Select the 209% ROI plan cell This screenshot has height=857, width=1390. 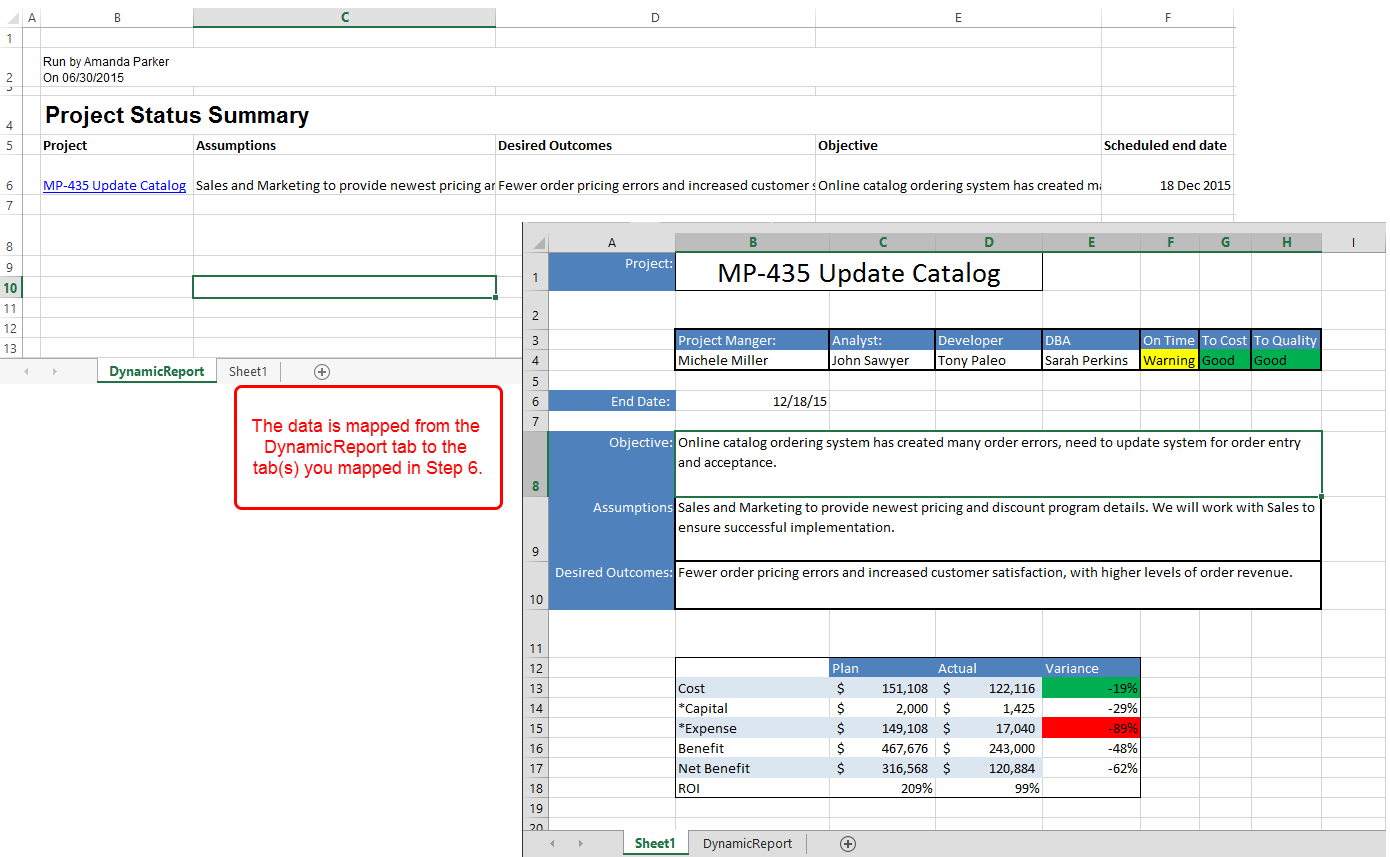882,788
